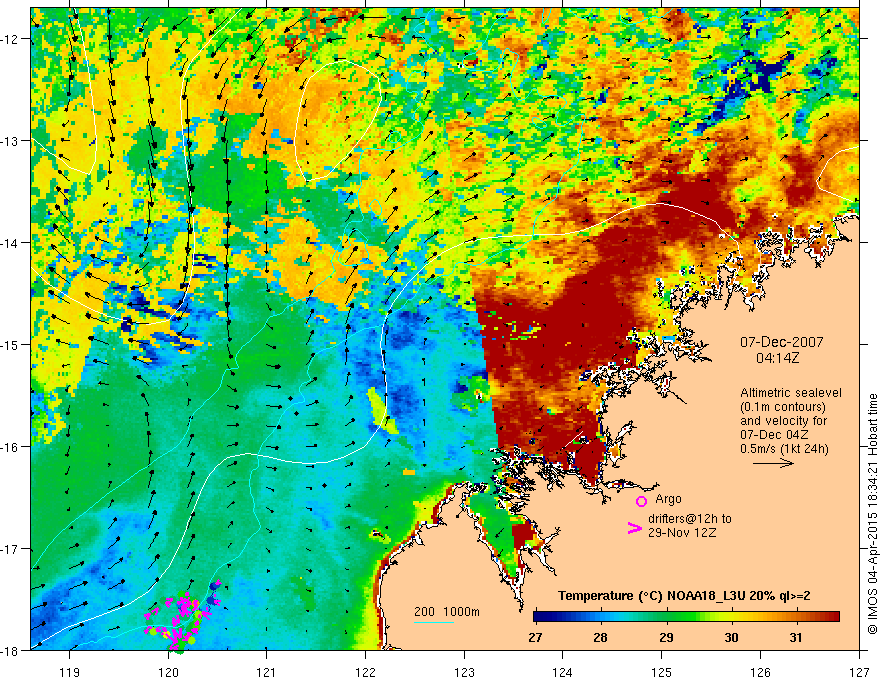The width and height of the screenshot is (880, 680).
Task: Click the latitude axis label -17
Action: [11, 549]
